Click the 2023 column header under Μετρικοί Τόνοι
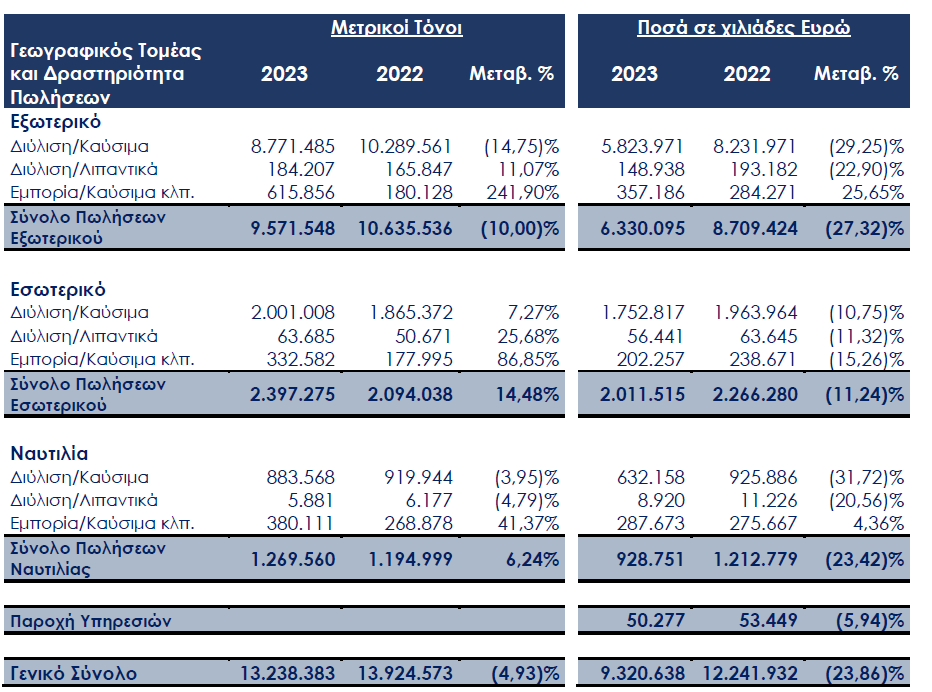The width and height of the screenshot is (932, 692). [285, 74]
